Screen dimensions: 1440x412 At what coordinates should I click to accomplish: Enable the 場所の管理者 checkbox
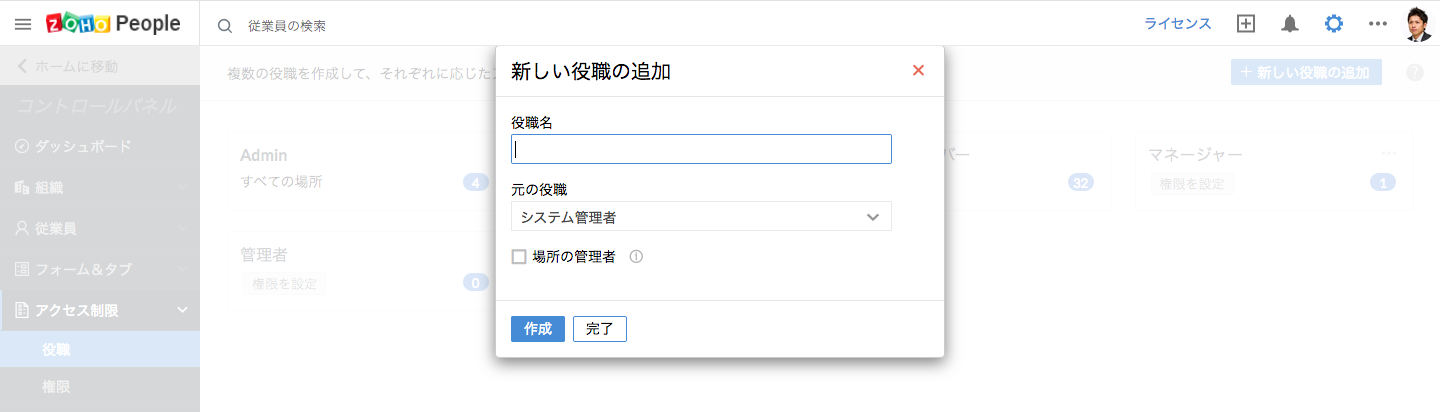click(519, 257)
